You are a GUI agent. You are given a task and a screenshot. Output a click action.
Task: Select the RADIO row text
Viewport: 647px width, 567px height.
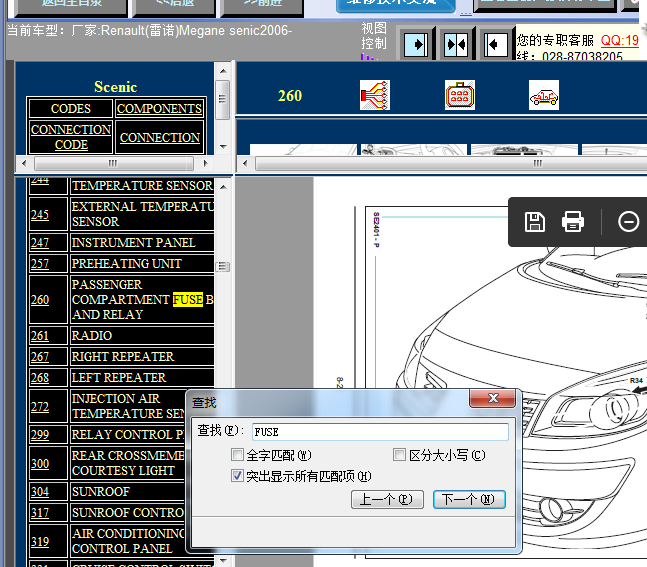(x=92, y=336)
